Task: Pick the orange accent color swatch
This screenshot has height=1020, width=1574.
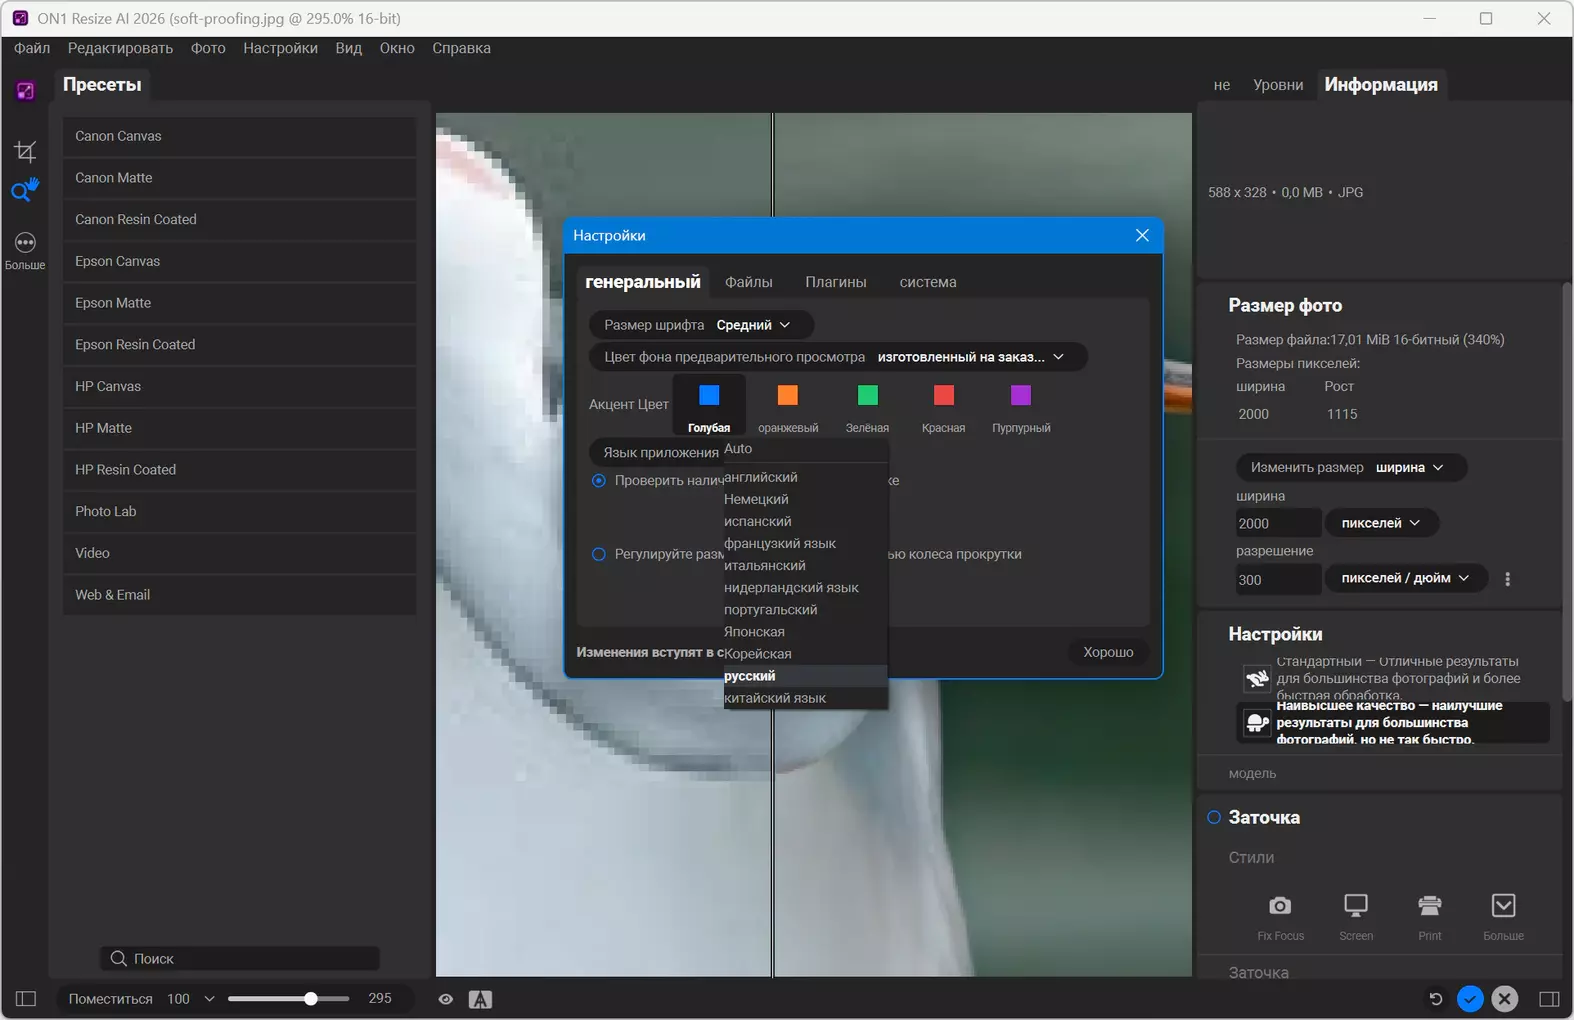Action: (x=788, y=396)
